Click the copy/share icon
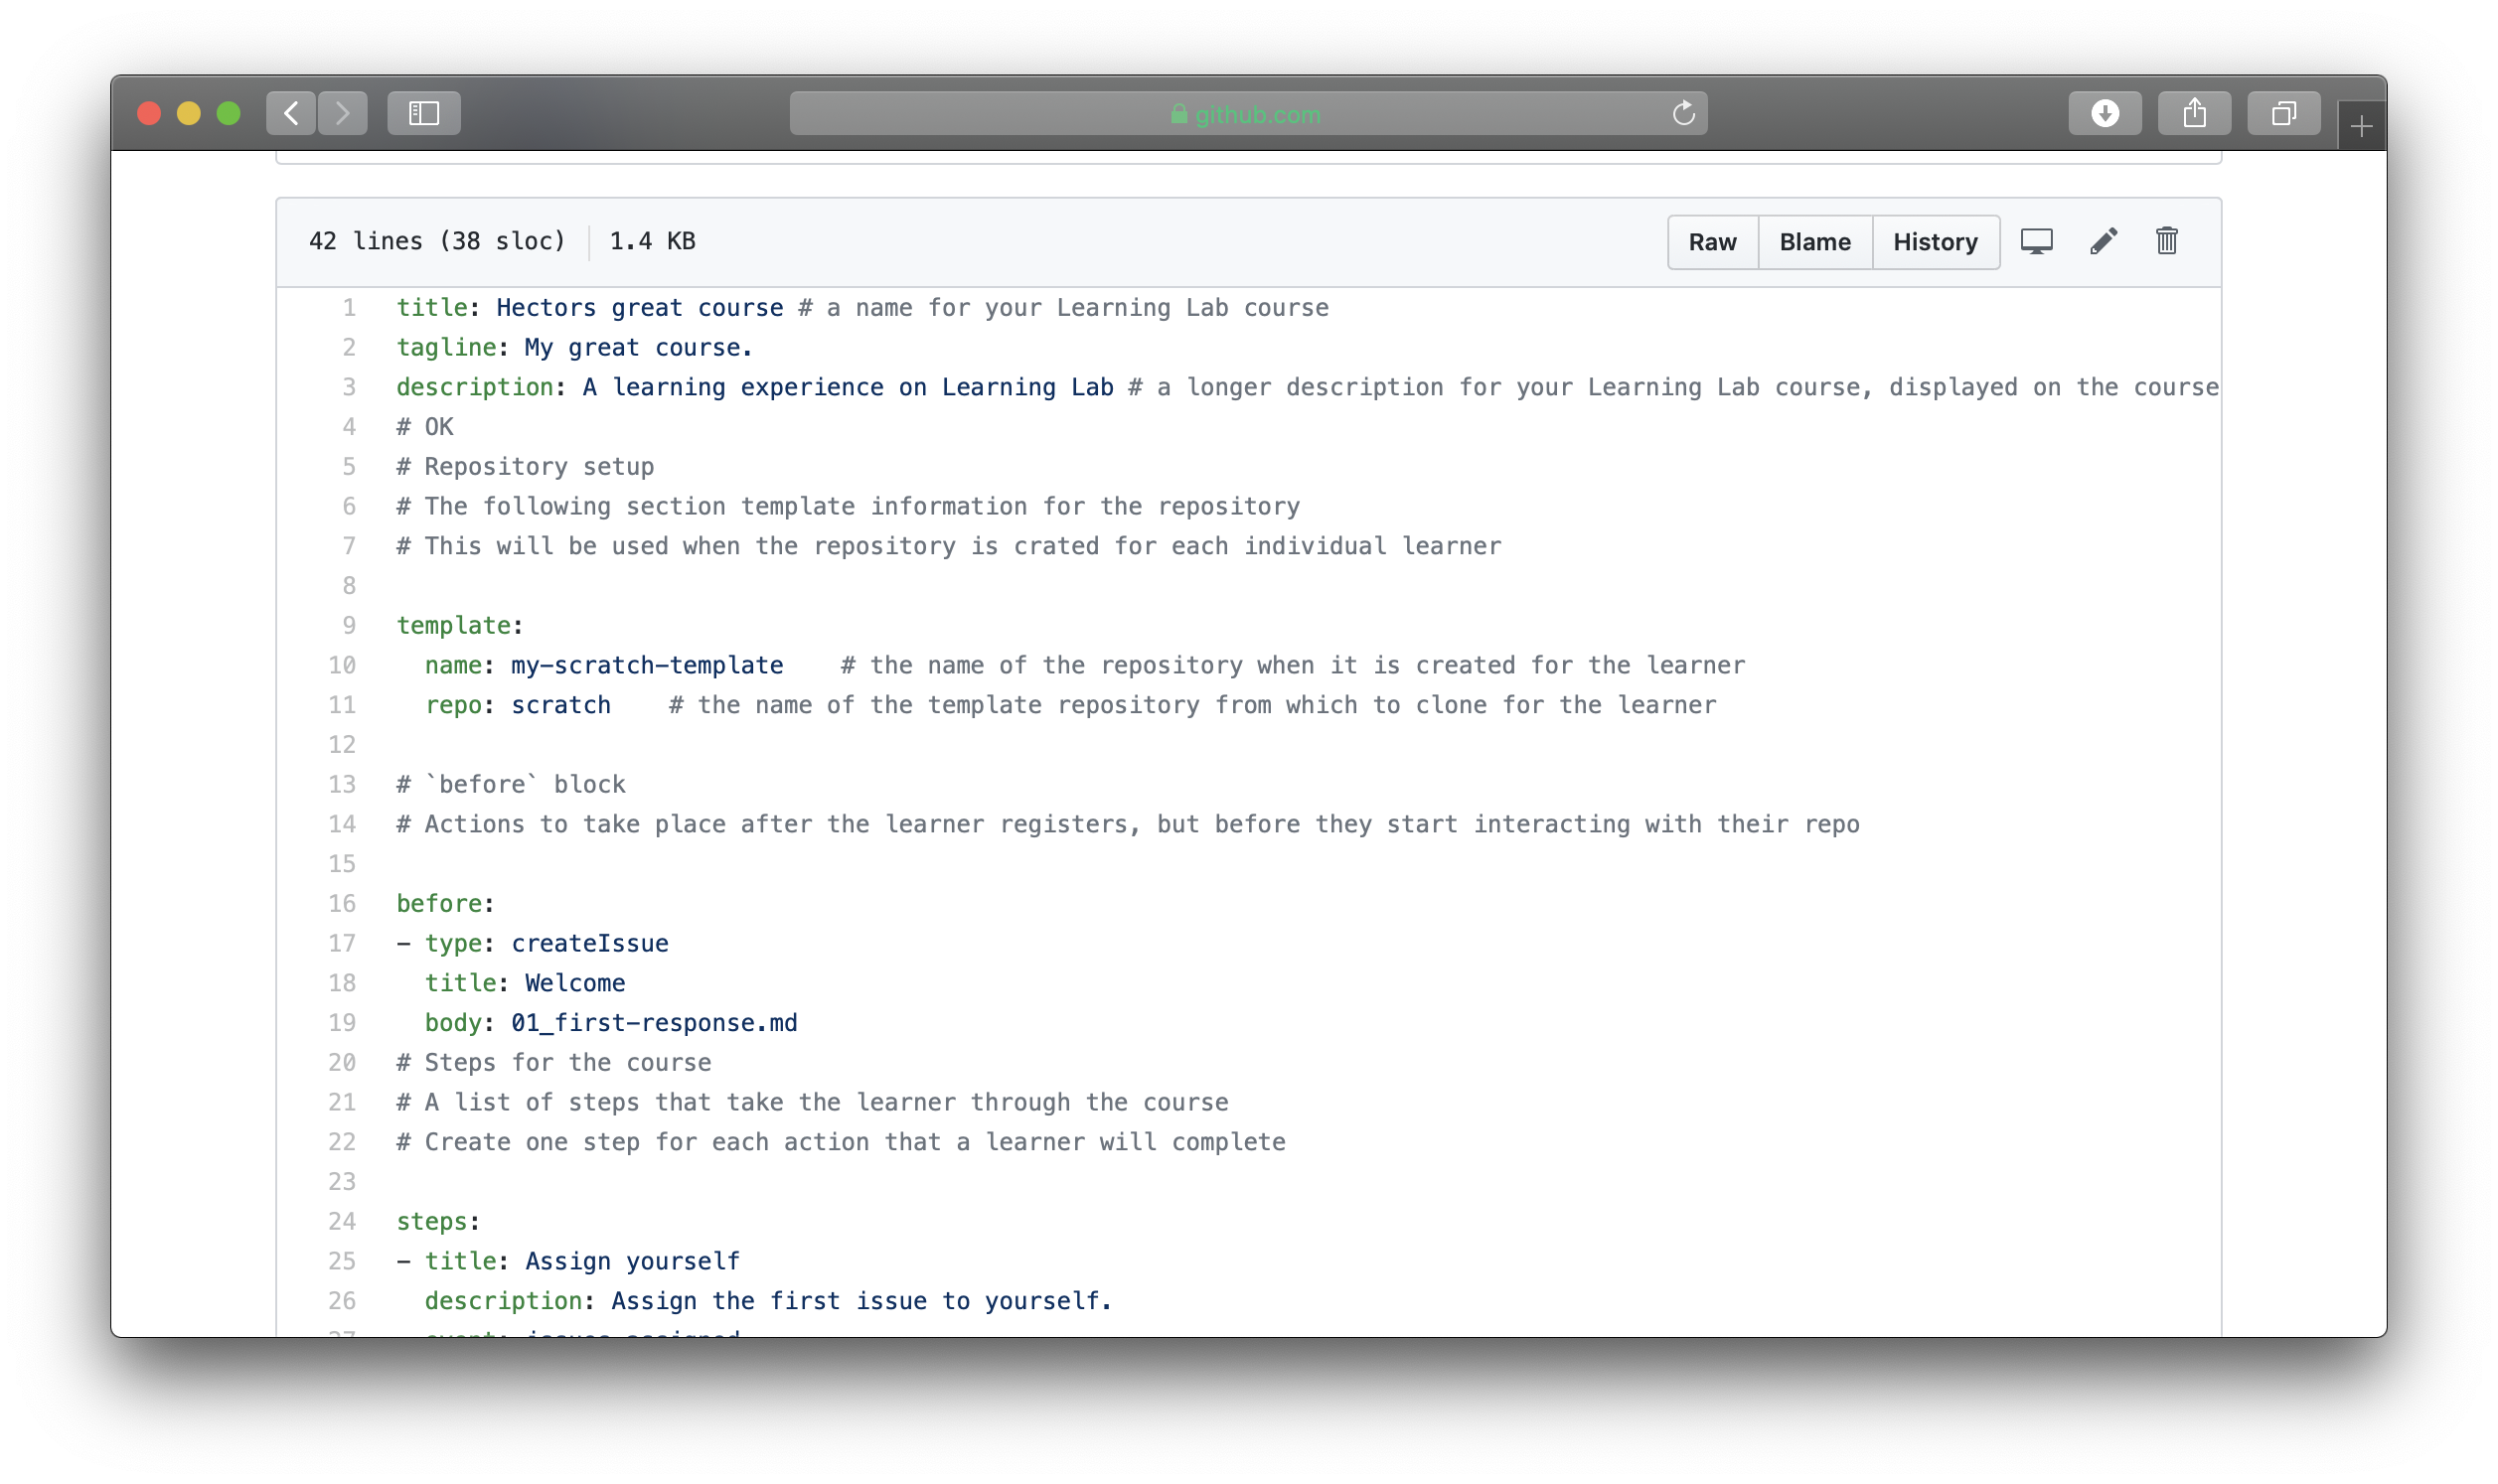The image size is (2498, 1484). pos(2196,113)
